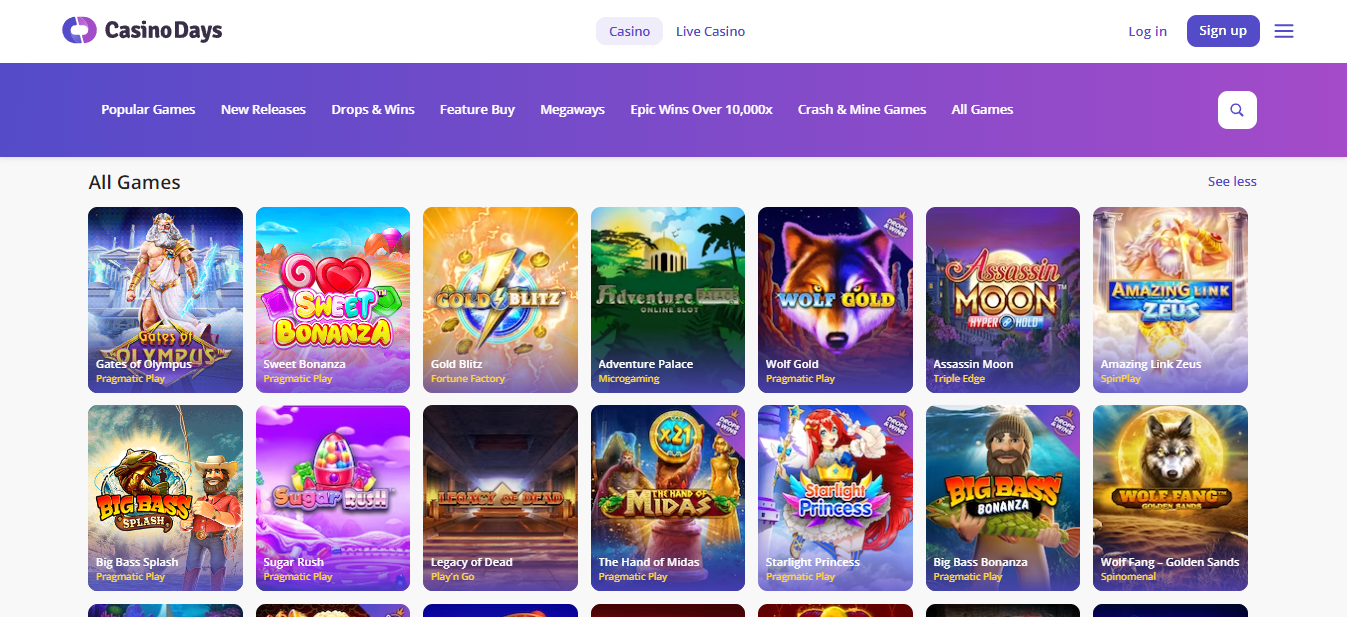Image resolution: width=1347 pixels, height=617 pixels.
Task: Click Pragmatic Play under The Hand of Midas
Action: coord(633,577)
